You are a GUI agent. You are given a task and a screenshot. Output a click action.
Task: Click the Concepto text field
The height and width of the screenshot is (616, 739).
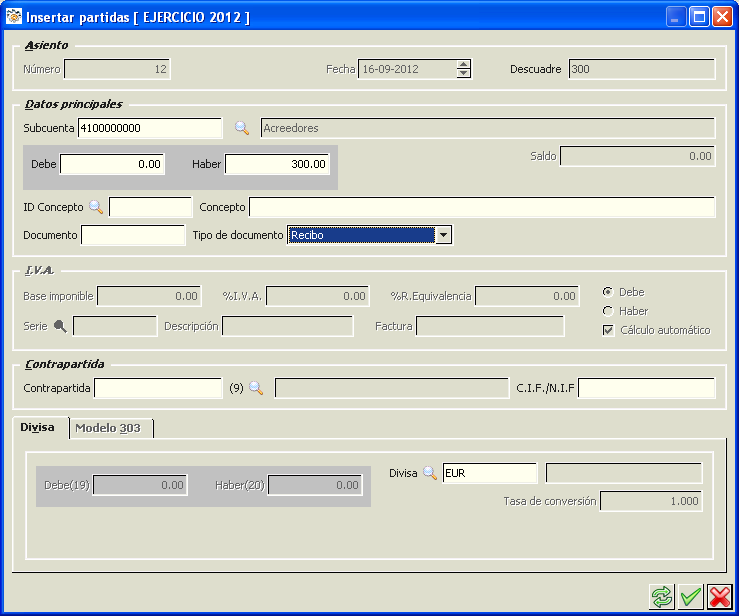(482, 207)
